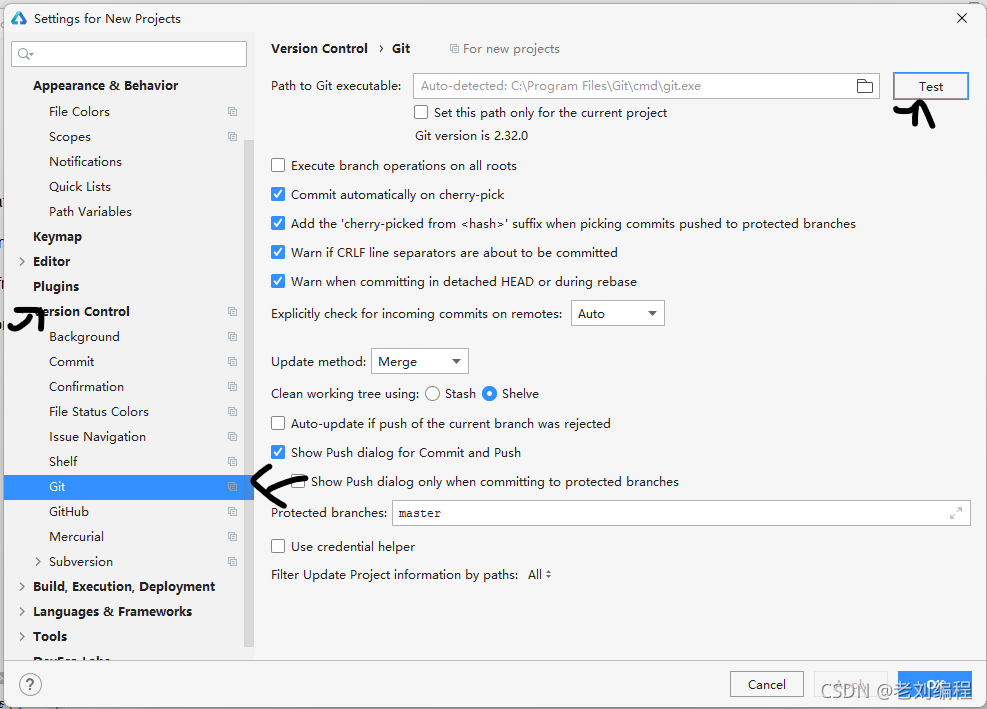Click the OK button
Viewport: 987px width, 709px height.
(935, 684)
